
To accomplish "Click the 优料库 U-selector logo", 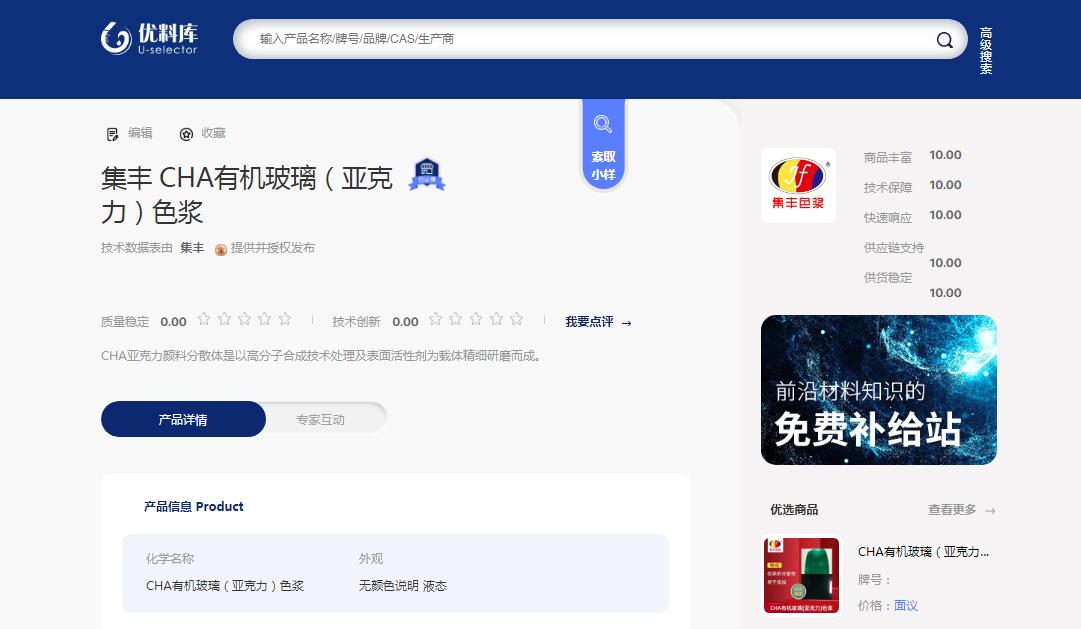I will point(149,38).
